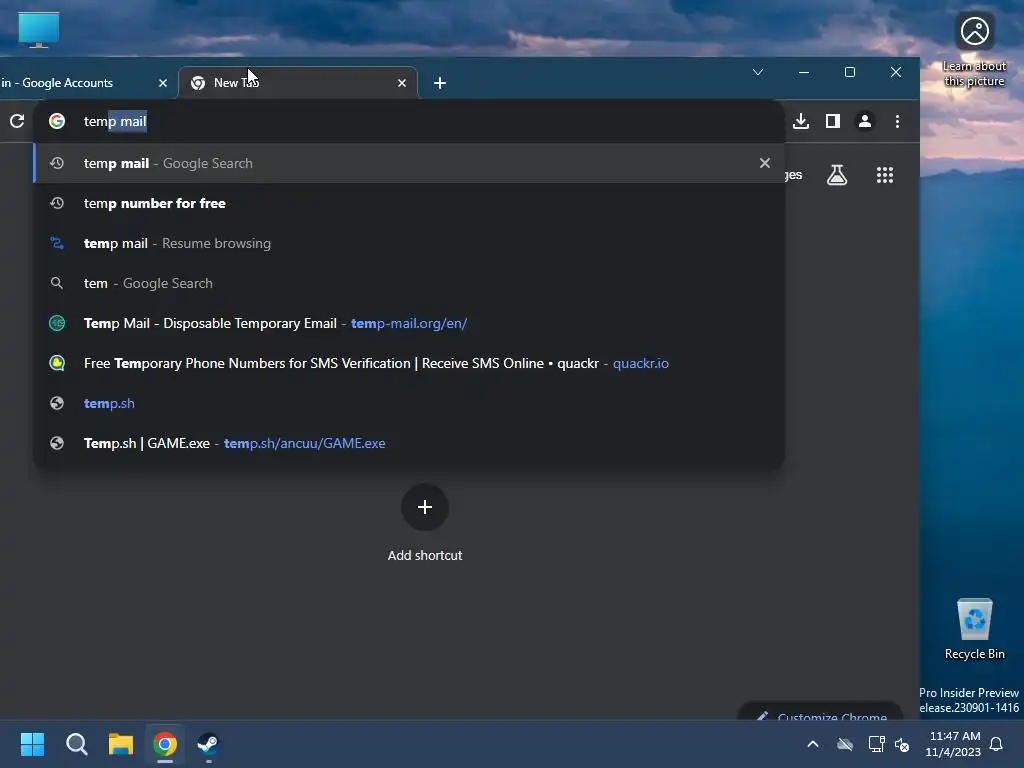Open the Windows Start menu
Screen dimensions: 1024x768
coord(32,744)
